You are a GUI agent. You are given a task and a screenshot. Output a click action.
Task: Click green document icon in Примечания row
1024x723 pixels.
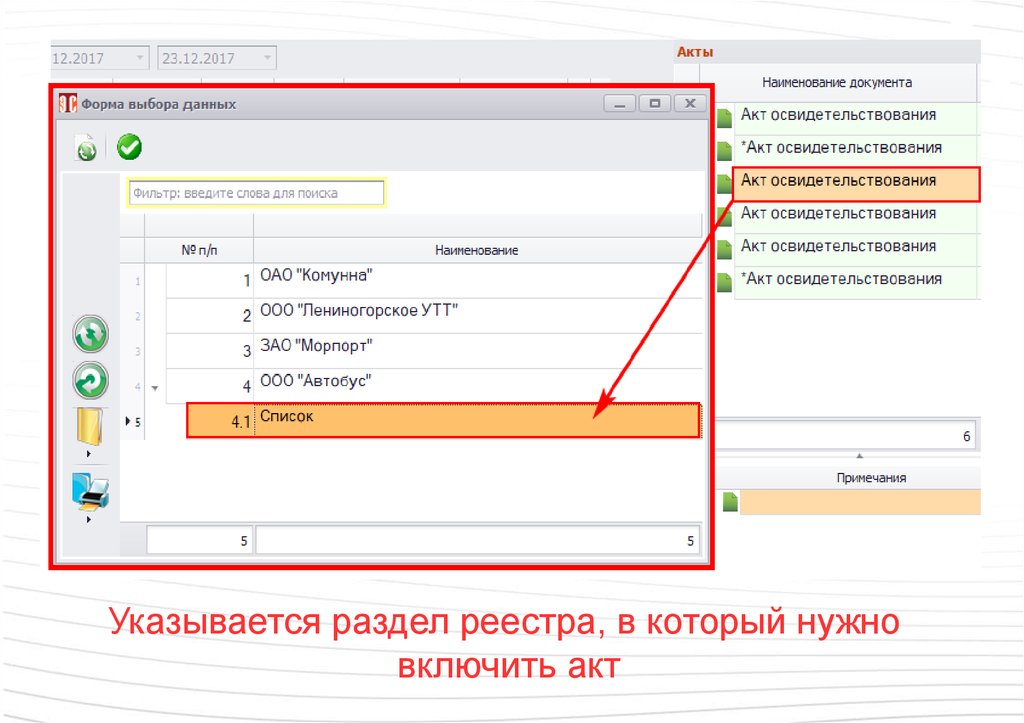point(730,502)
